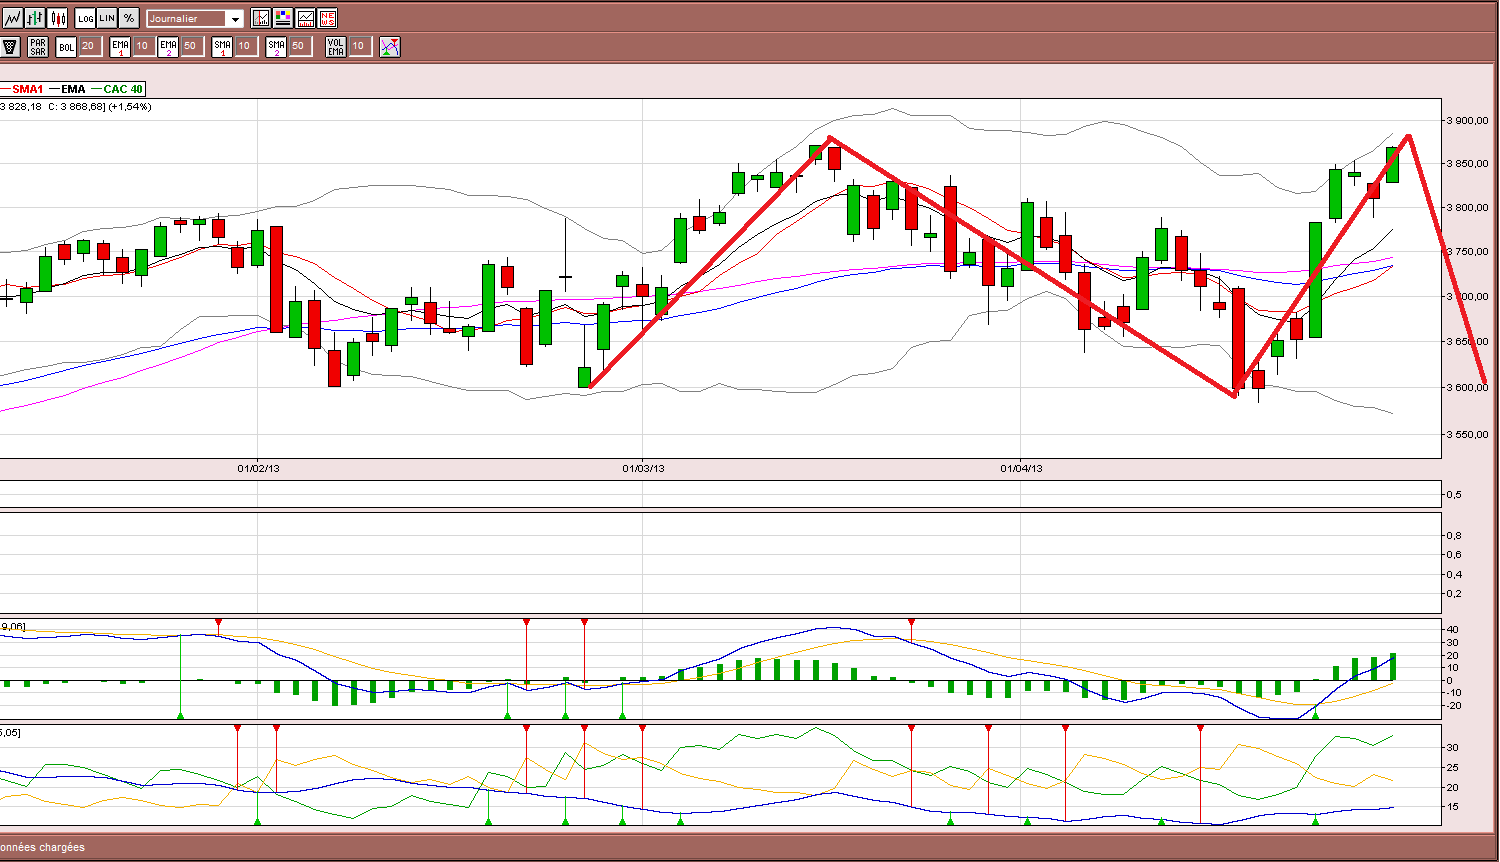Select the percent scale button
The height and width of the screenshot is (862, 1500).
tap(129, 18)
